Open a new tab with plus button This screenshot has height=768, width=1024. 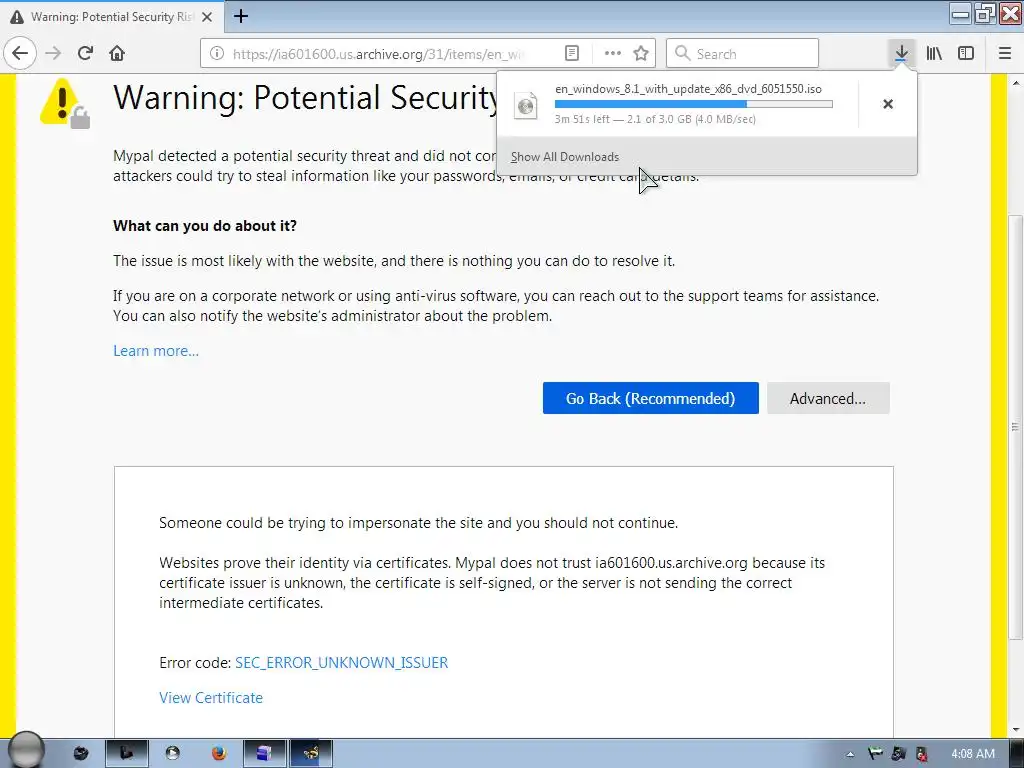[241, 16]
